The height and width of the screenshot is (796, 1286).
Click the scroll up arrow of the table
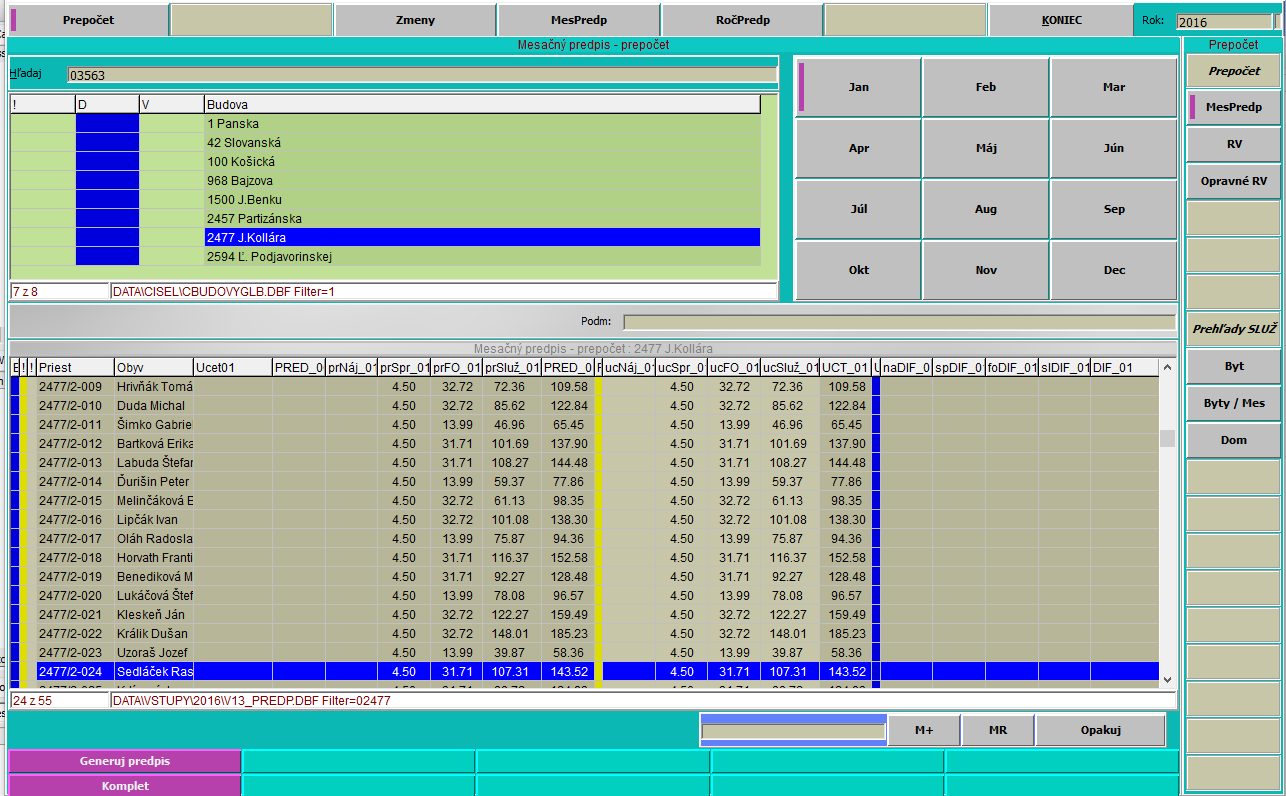pos(1167,368)
